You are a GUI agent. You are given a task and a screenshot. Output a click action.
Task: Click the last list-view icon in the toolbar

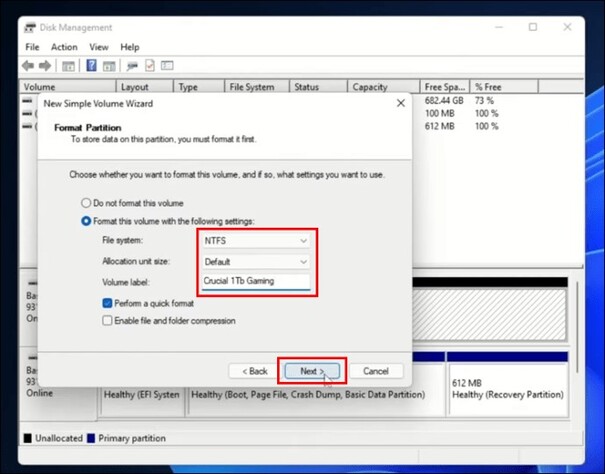click(169, 66)
